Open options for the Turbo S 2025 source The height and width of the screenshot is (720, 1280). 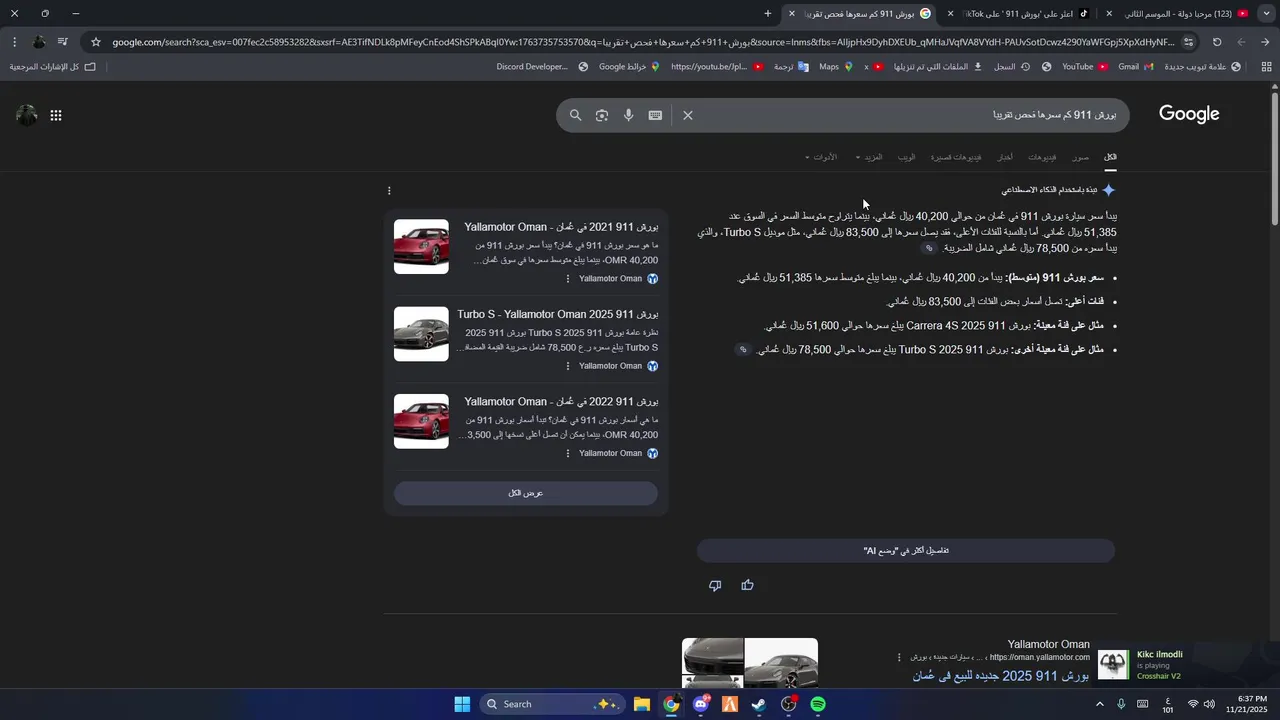[568, 366]
